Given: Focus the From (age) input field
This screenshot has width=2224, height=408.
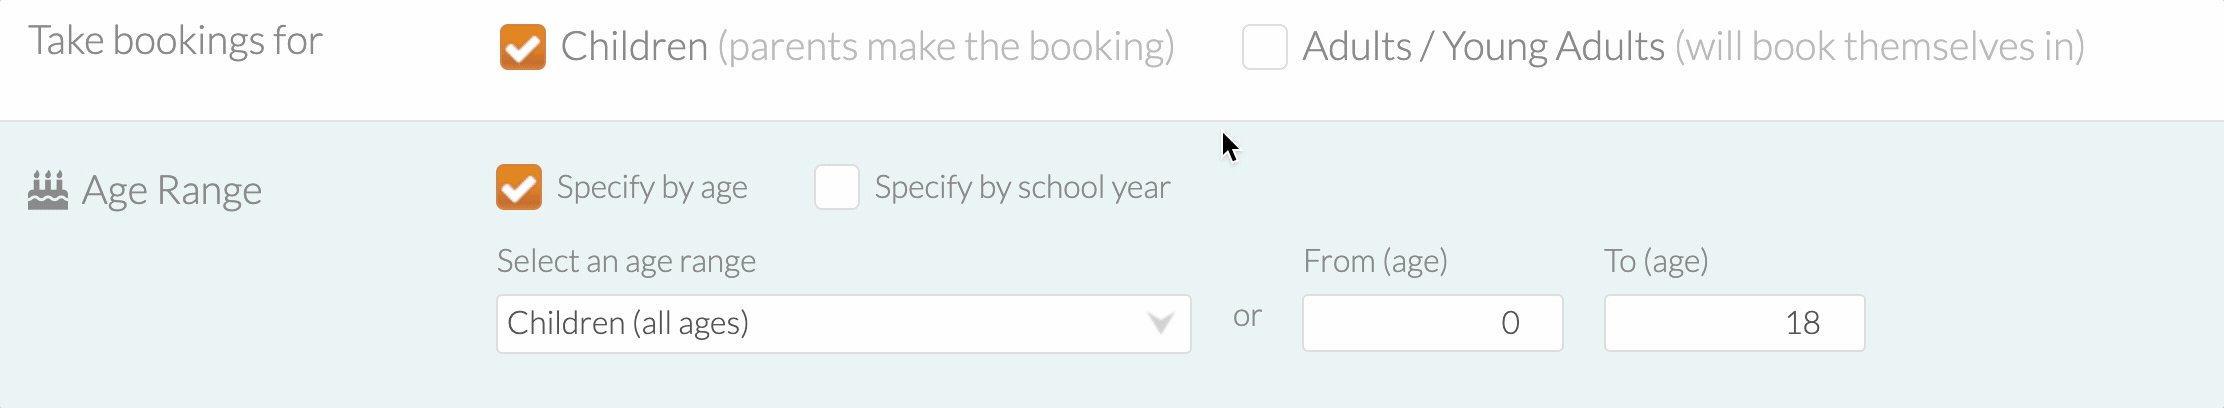Looking at the screenshot, I should (1432, 323).
